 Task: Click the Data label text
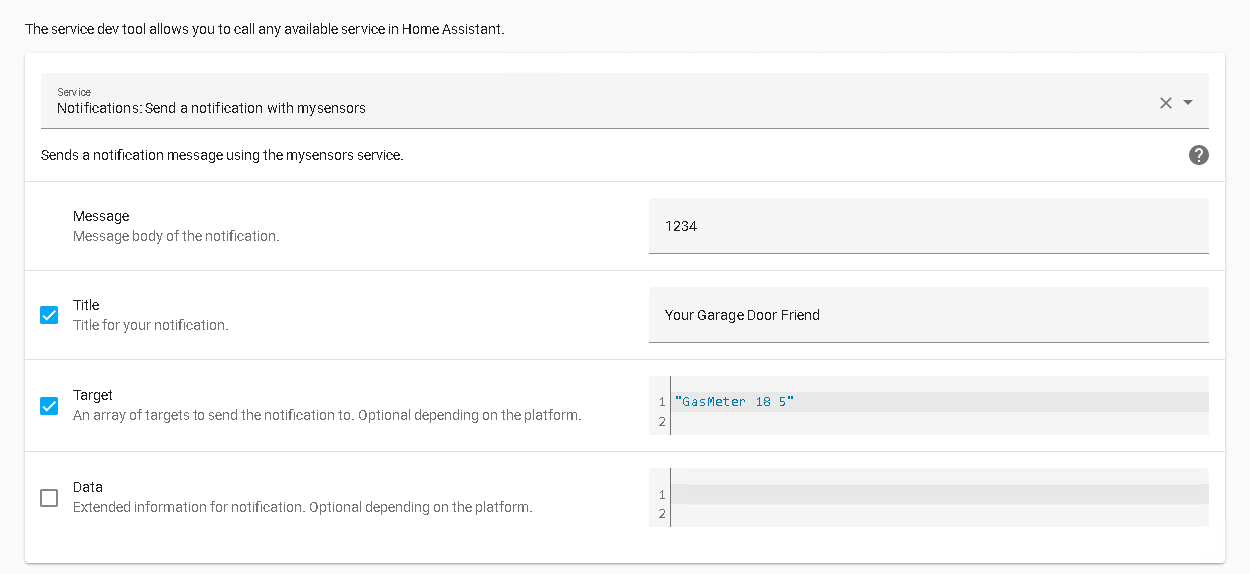click(88, 487)
